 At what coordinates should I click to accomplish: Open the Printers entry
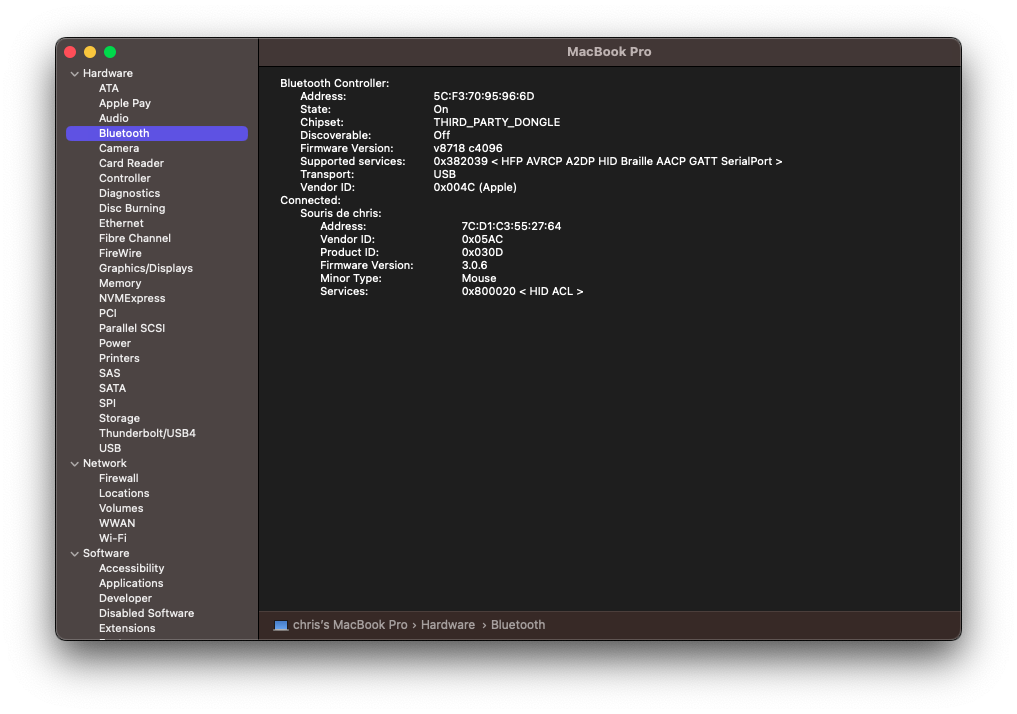pos(119,358)
